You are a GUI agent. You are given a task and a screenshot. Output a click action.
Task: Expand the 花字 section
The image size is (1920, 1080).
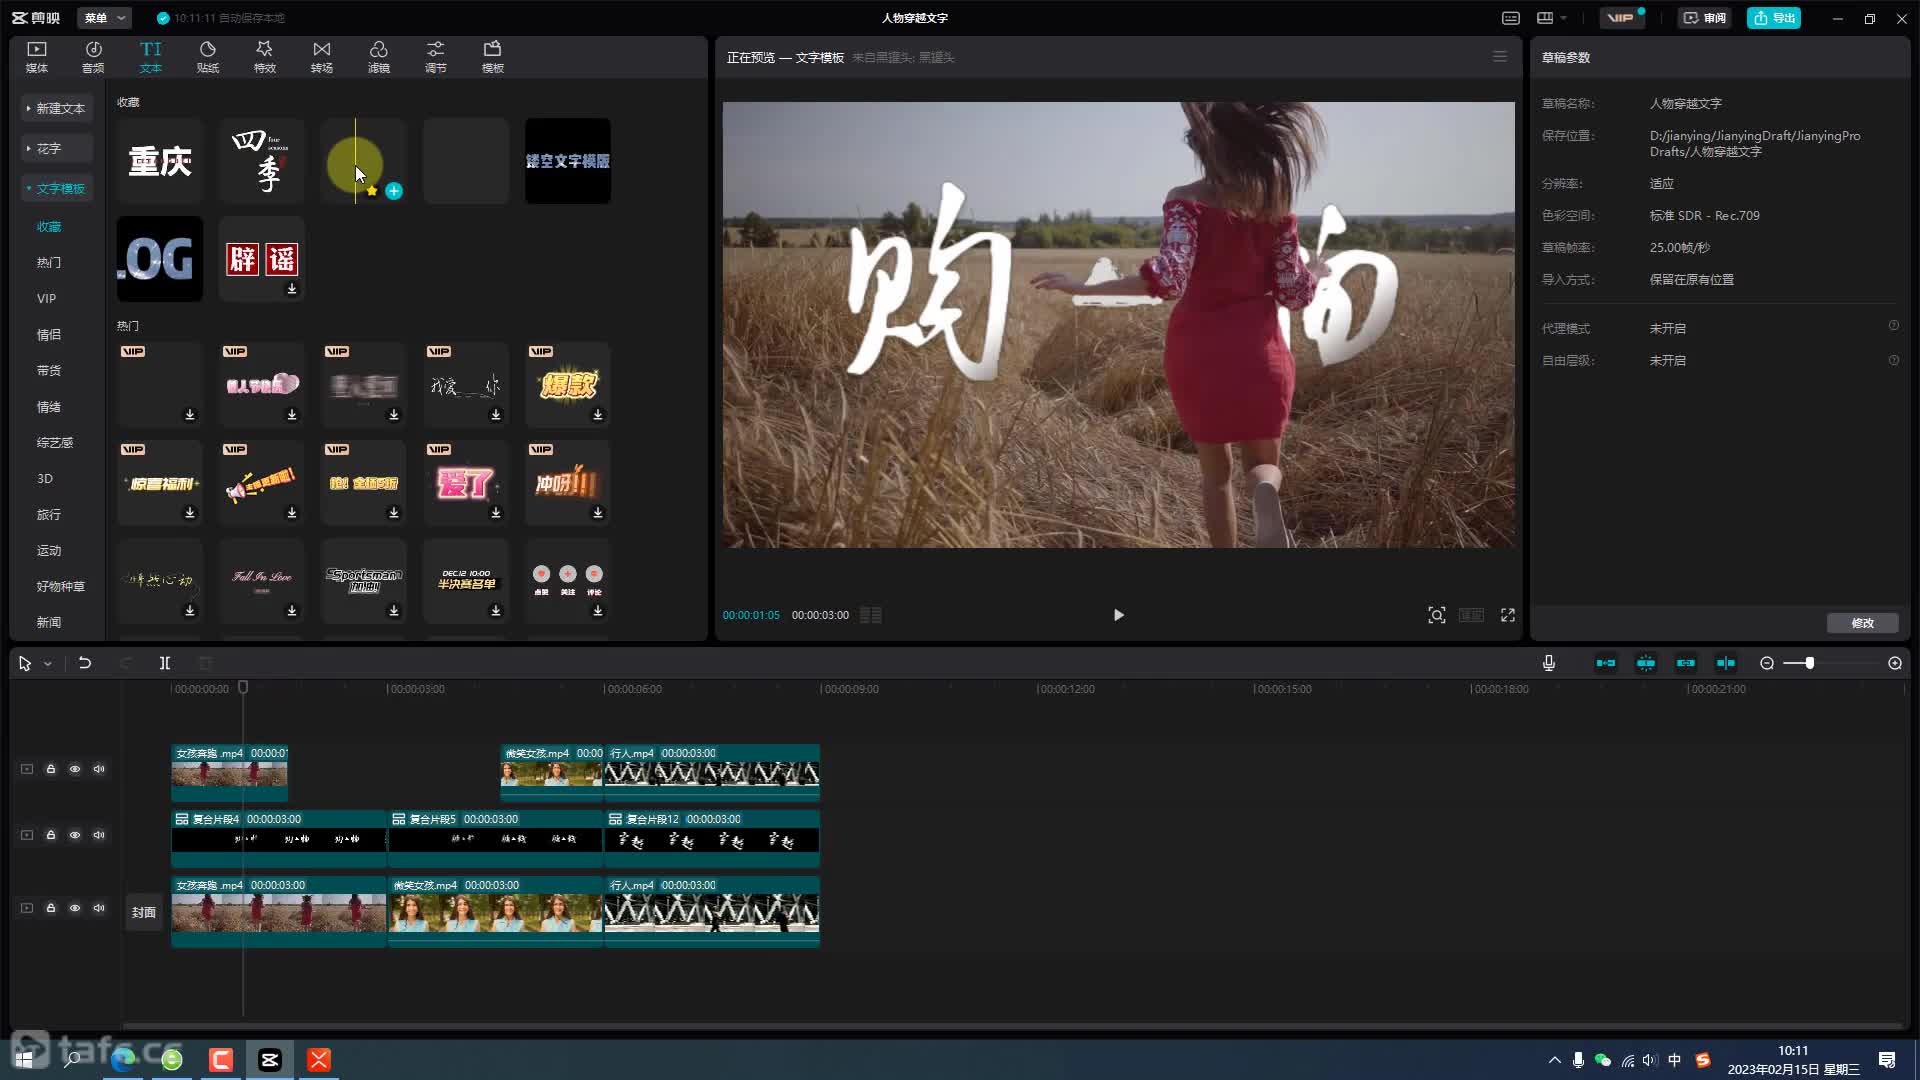[x=57, y=148]
